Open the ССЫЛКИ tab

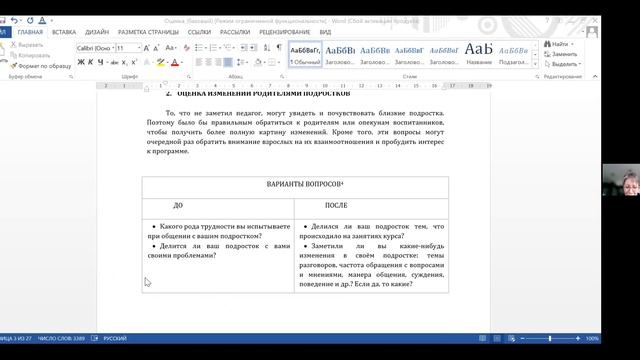(199, 32)
